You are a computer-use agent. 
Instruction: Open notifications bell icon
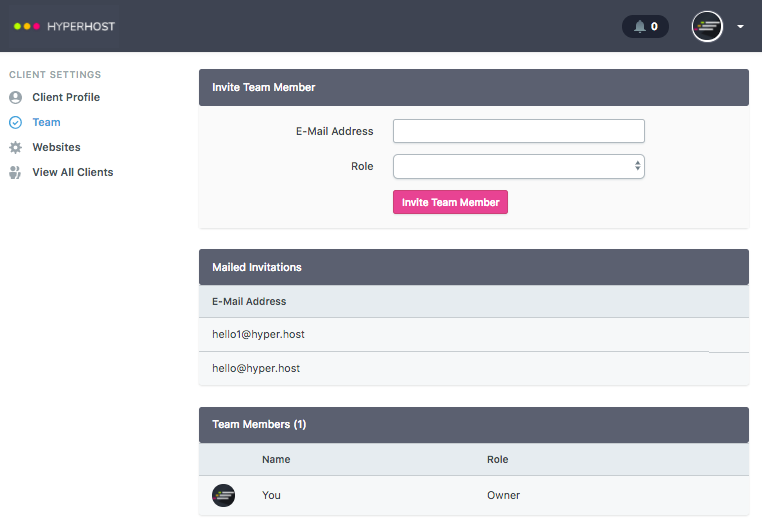point(640,26)
